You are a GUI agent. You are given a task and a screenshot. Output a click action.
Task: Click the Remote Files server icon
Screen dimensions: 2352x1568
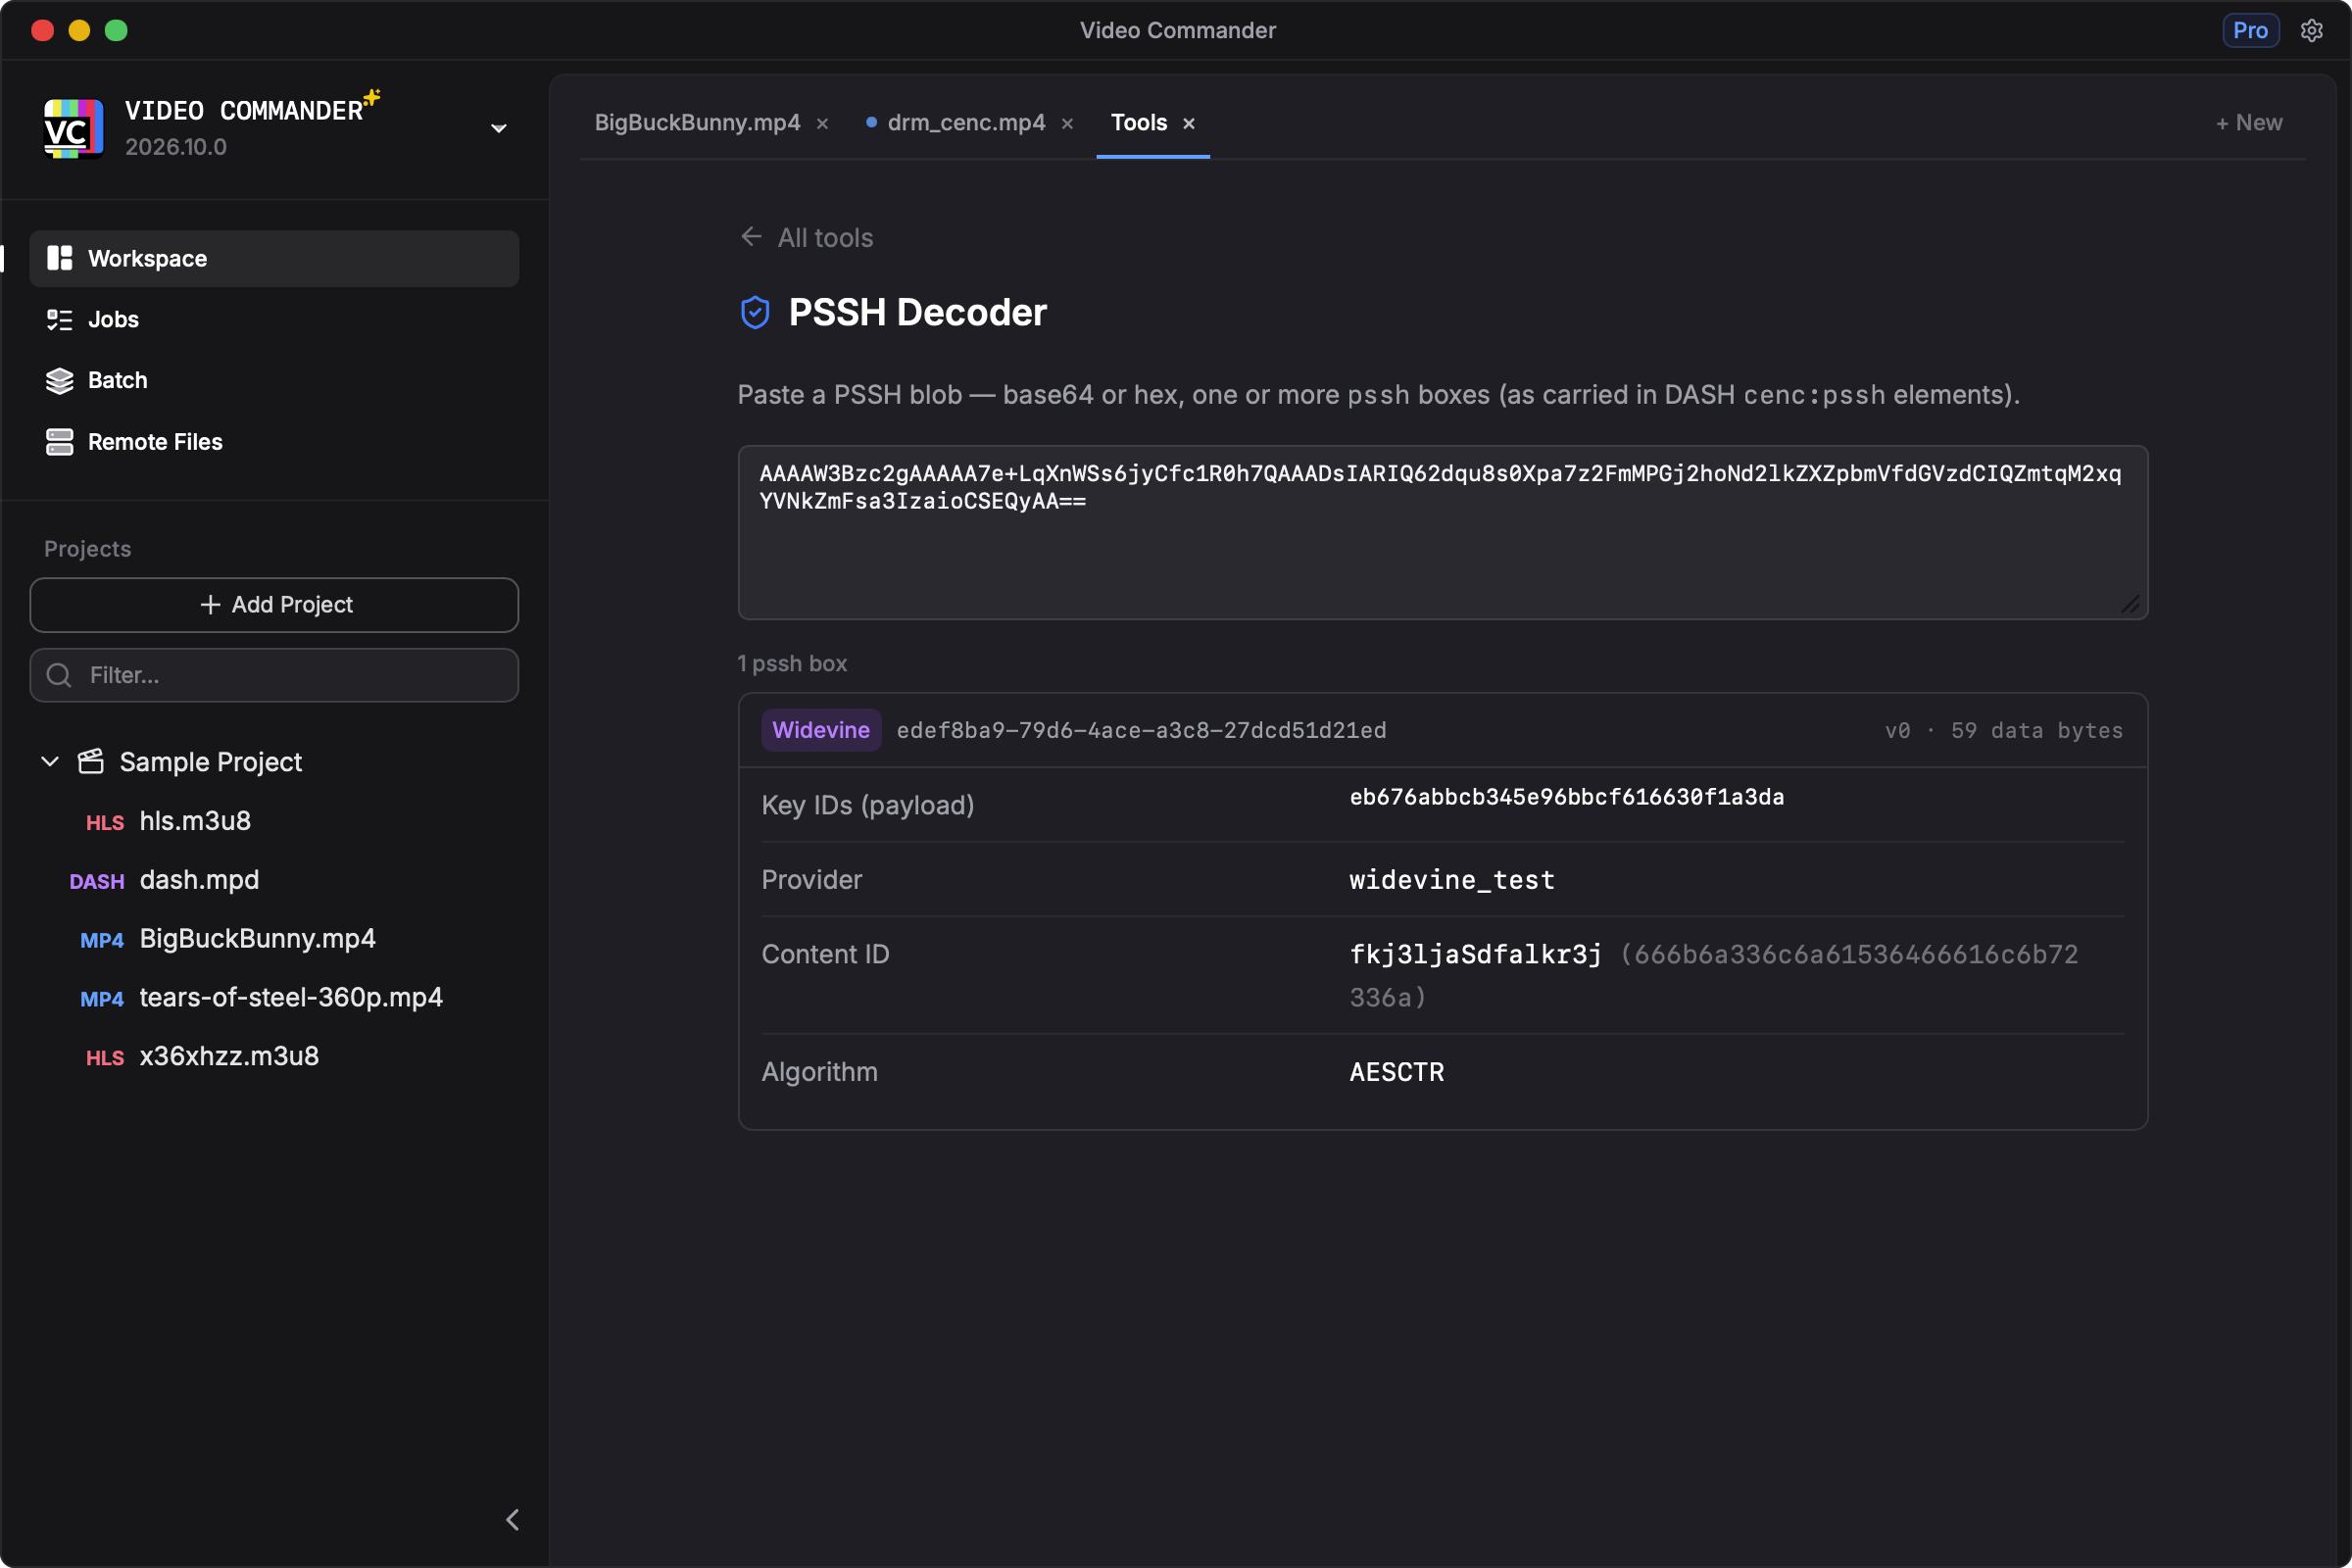pyautogui.click(x=60, y=442)
